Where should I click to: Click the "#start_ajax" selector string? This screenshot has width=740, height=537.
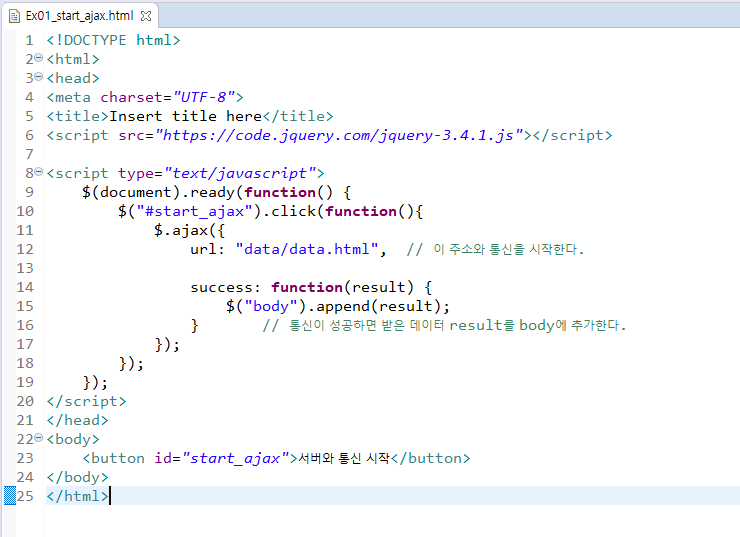pyautogui.click(x=194, y=211)
